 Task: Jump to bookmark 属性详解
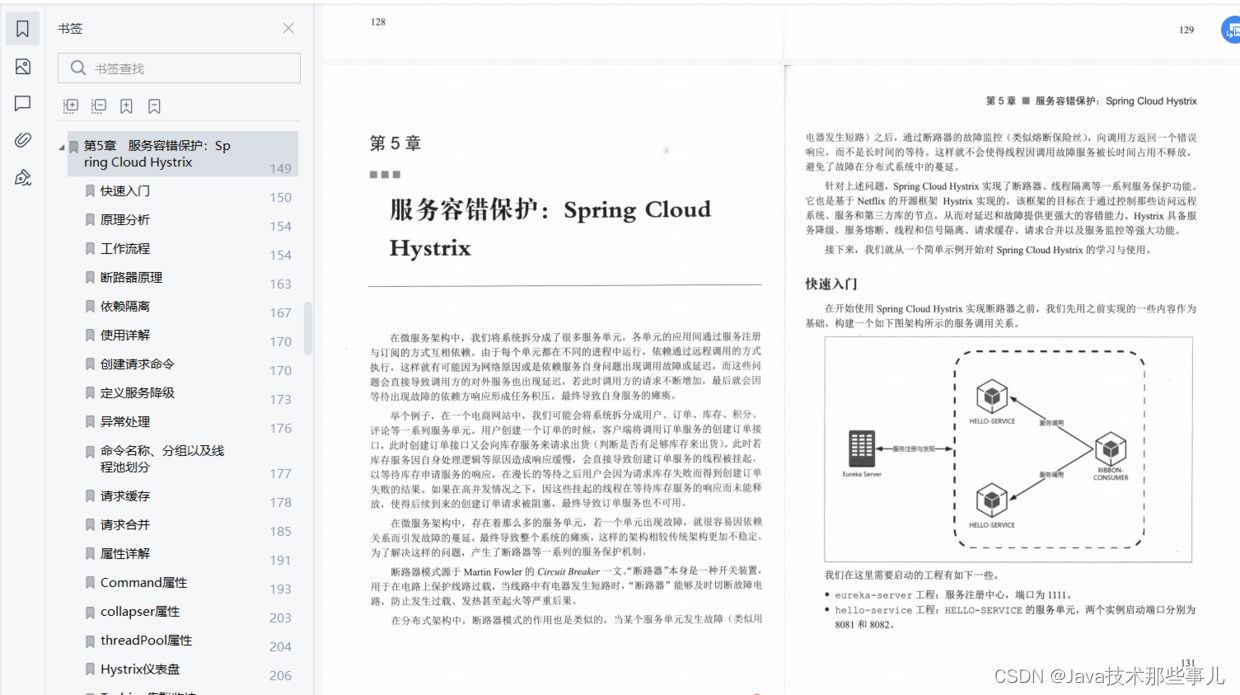click(125, 553)
